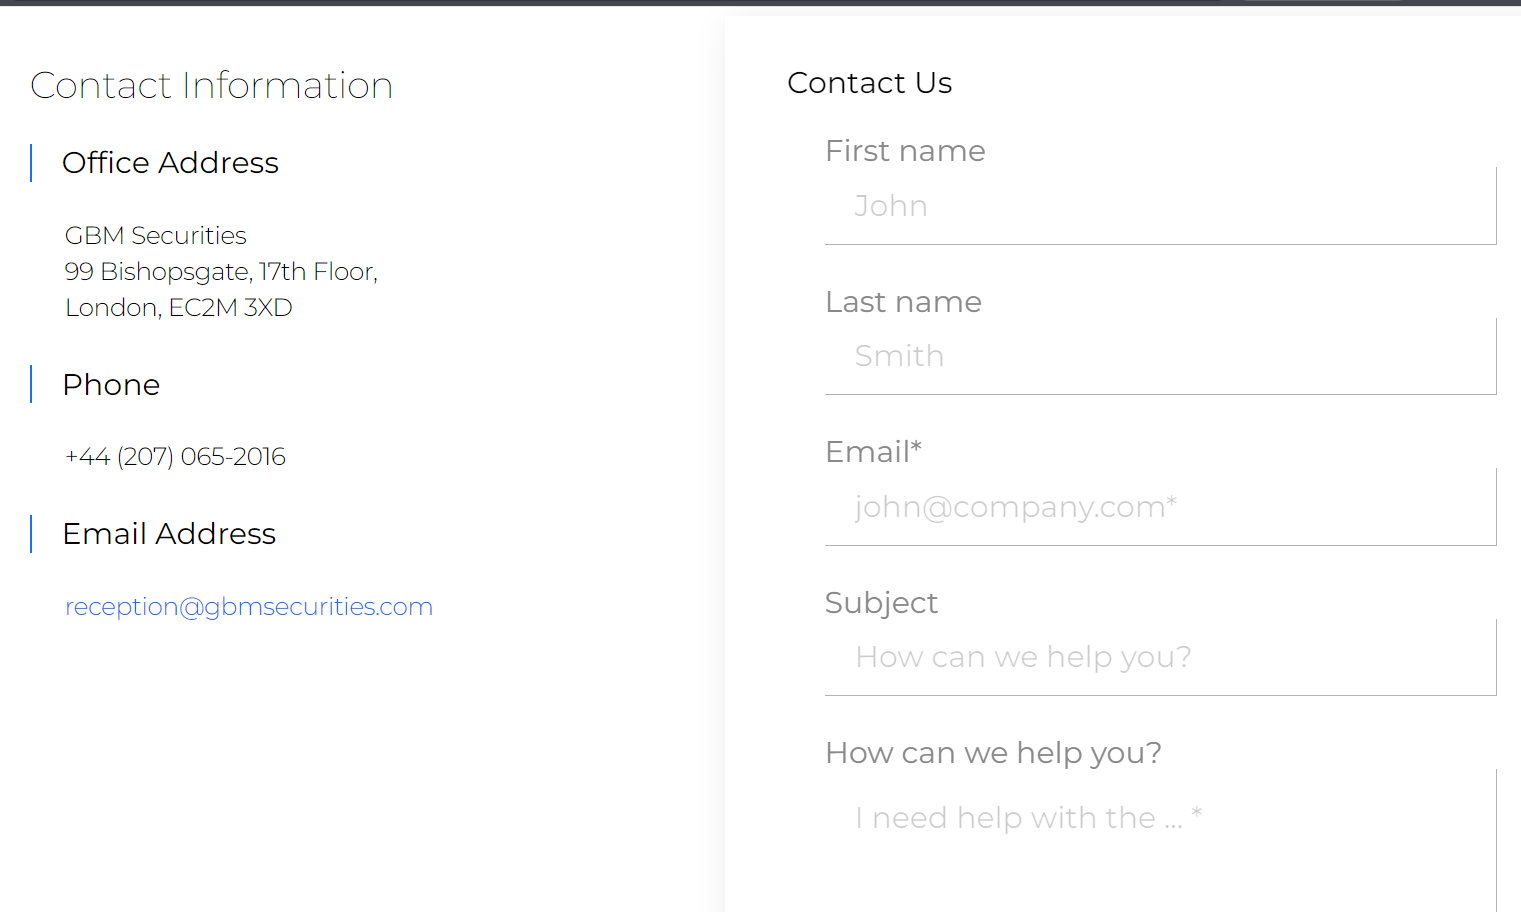Click the London, EC2M 3XD postcode line
The height and width of the screenshot is (912, 1521).
[179, 308]
